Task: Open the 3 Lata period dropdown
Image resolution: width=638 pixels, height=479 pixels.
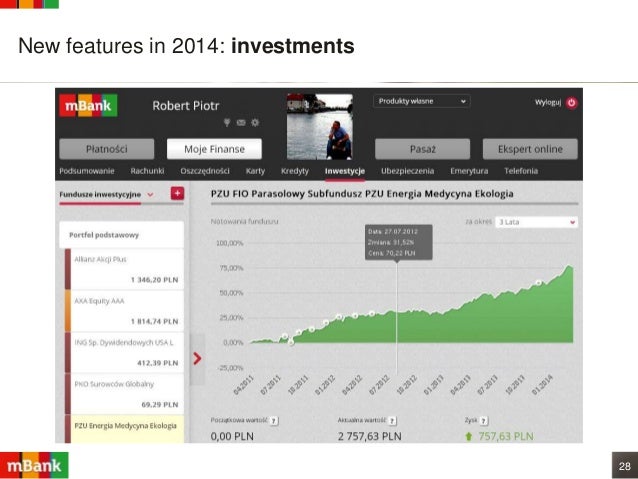Action: (x=536, y=222)
